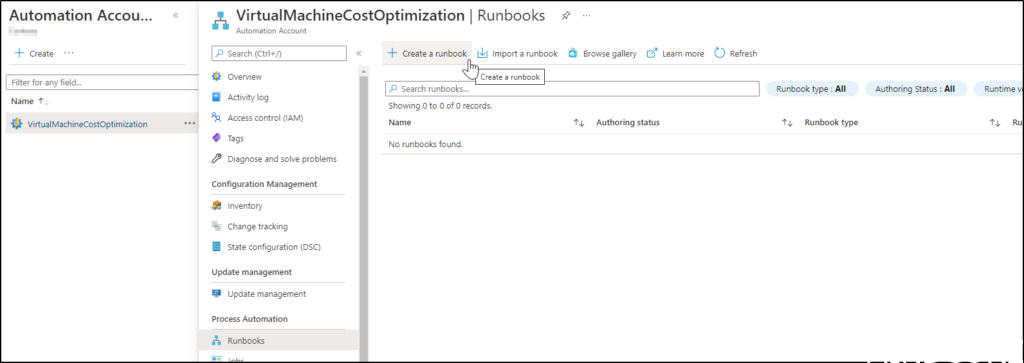The width and height of the screenshot is (1024, 363).
Task: Click the resource menu vertical scrollbar
Action: tap(363, 215)
